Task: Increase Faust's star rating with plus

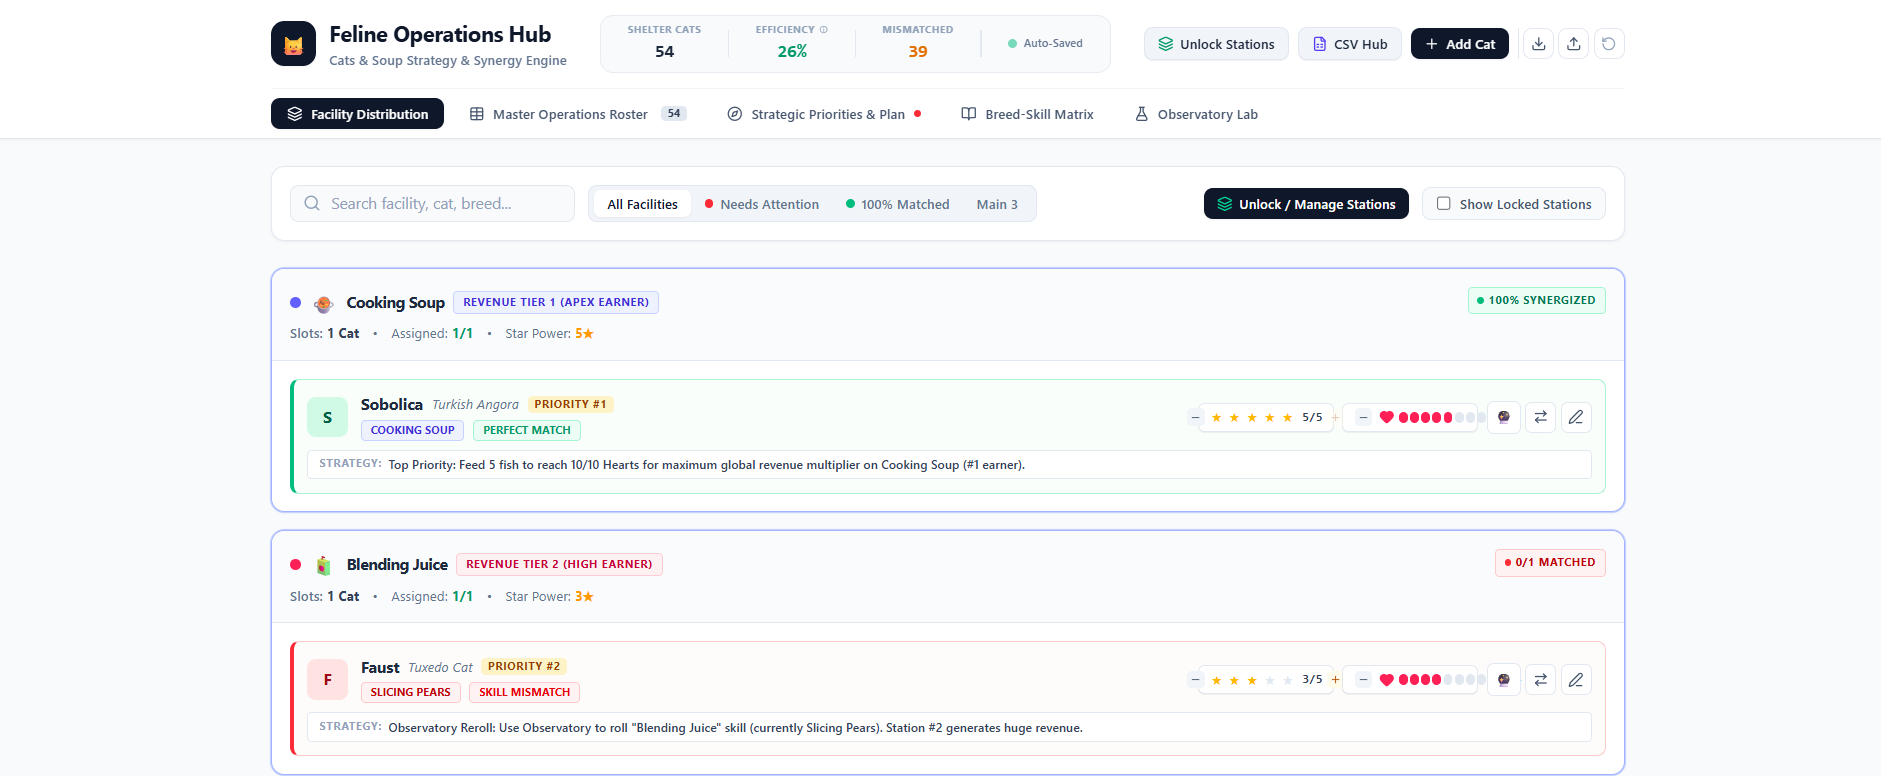Action: click(1335, 680)
